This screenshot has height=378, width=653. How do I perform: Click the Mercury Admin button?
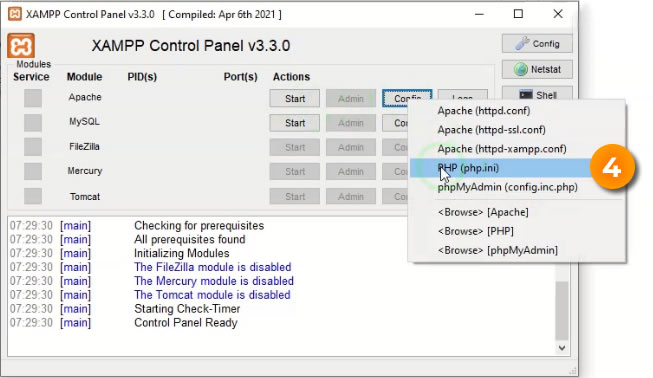351,172
